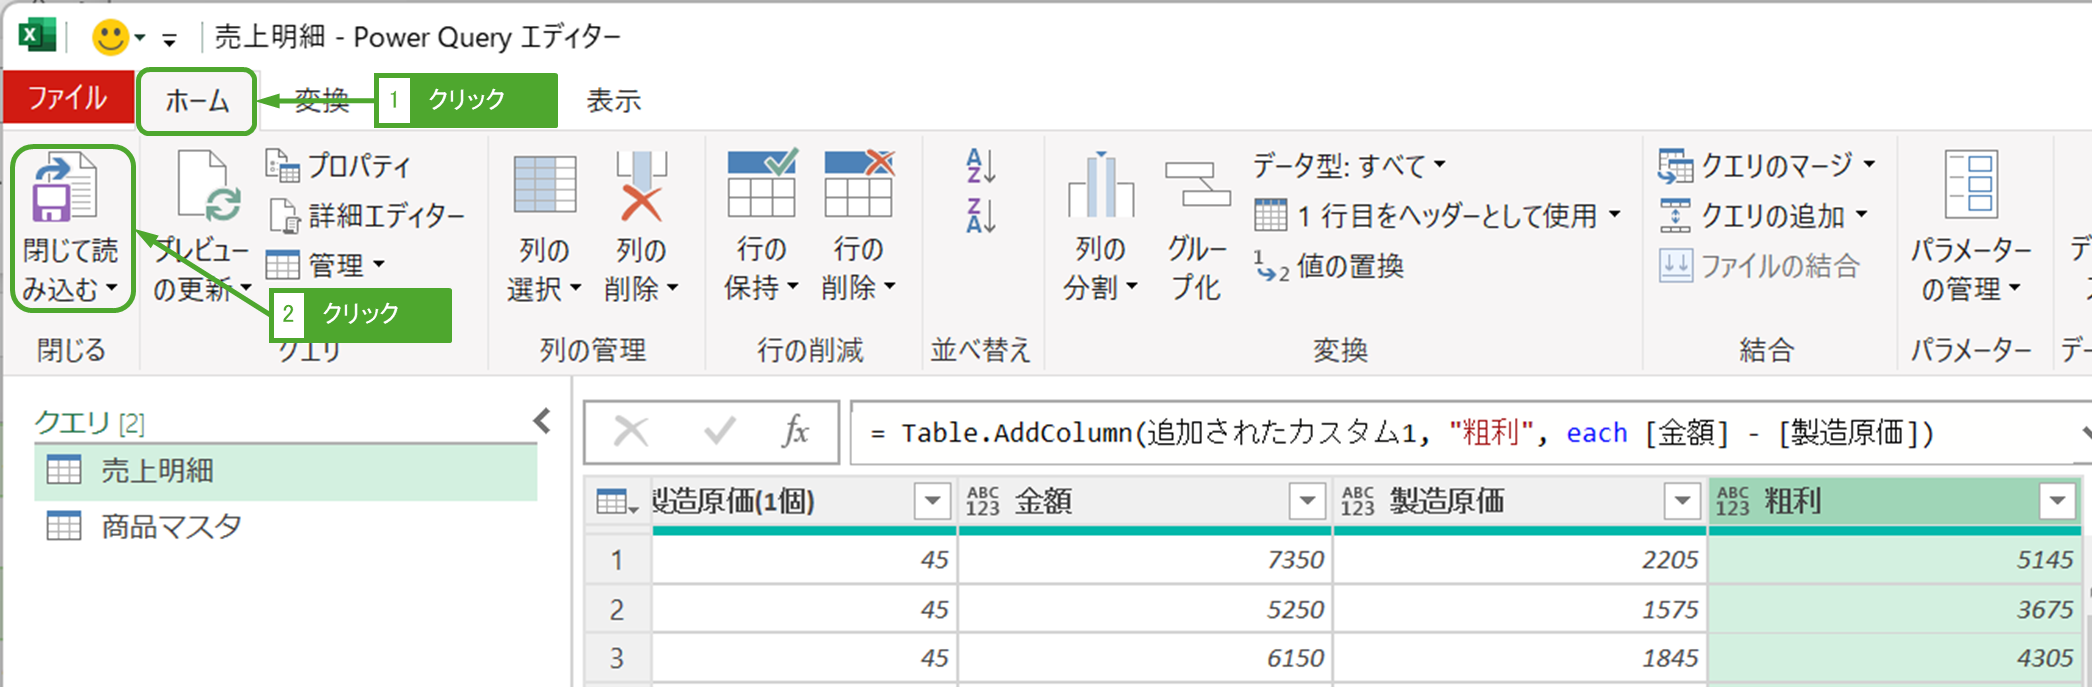Click the 値の置換 (Replace Values) button

pyautogui.click(x=1331, y=267)
